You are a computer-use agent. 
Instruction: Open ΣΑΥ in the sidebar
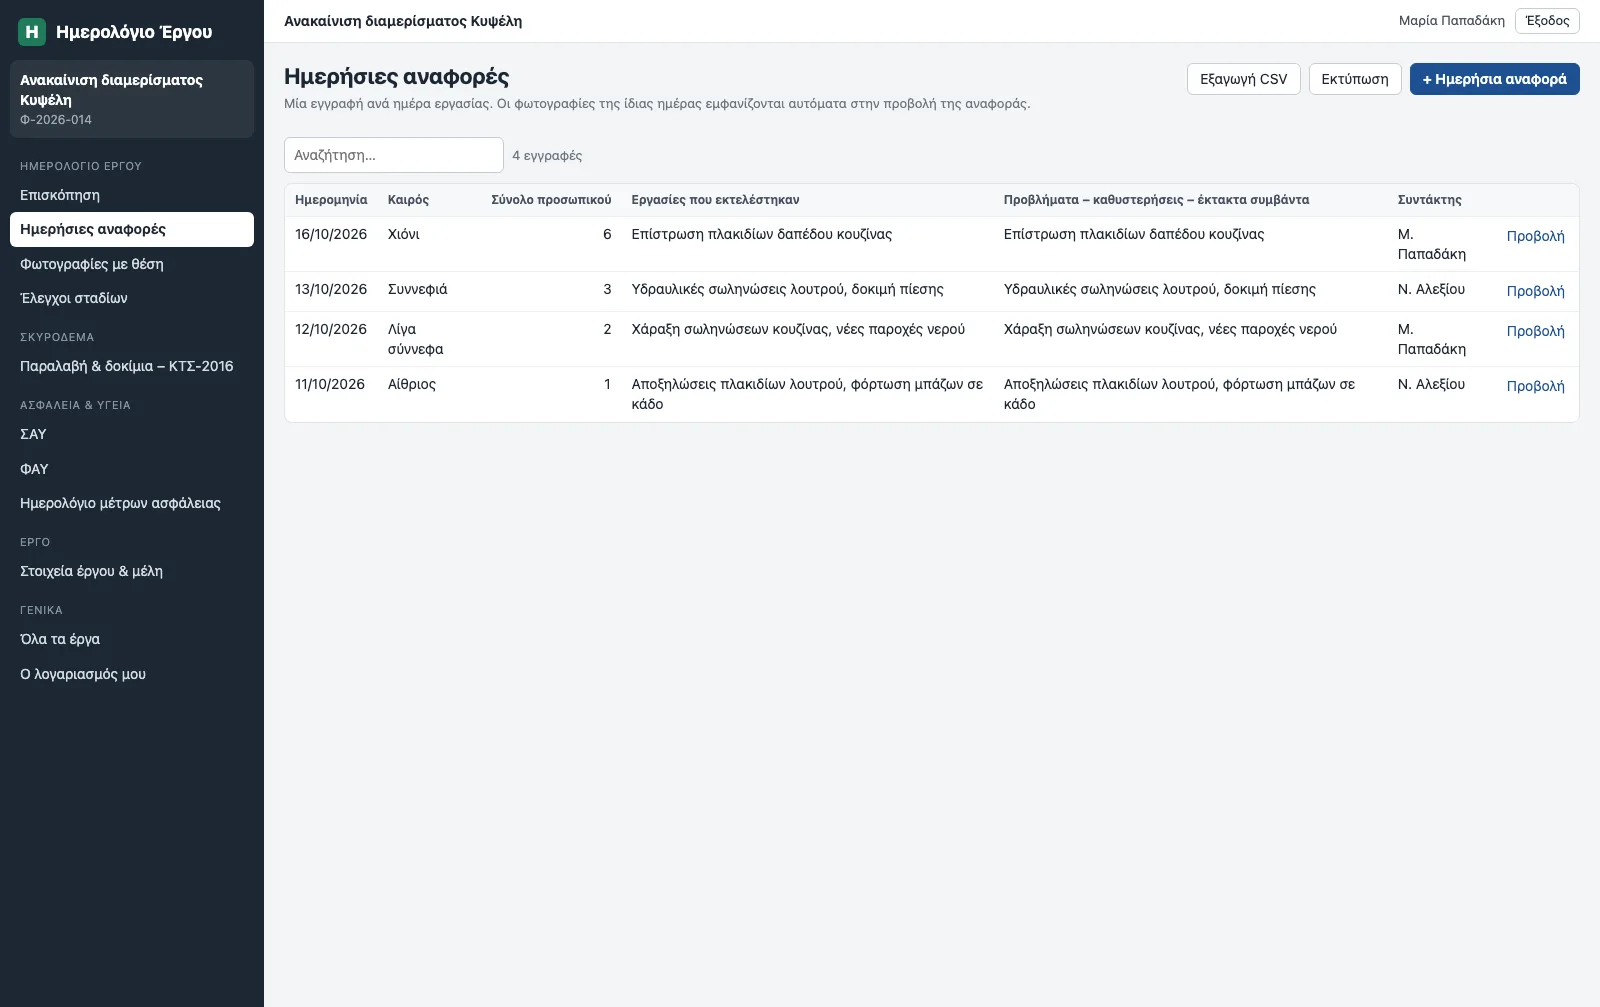132,434
